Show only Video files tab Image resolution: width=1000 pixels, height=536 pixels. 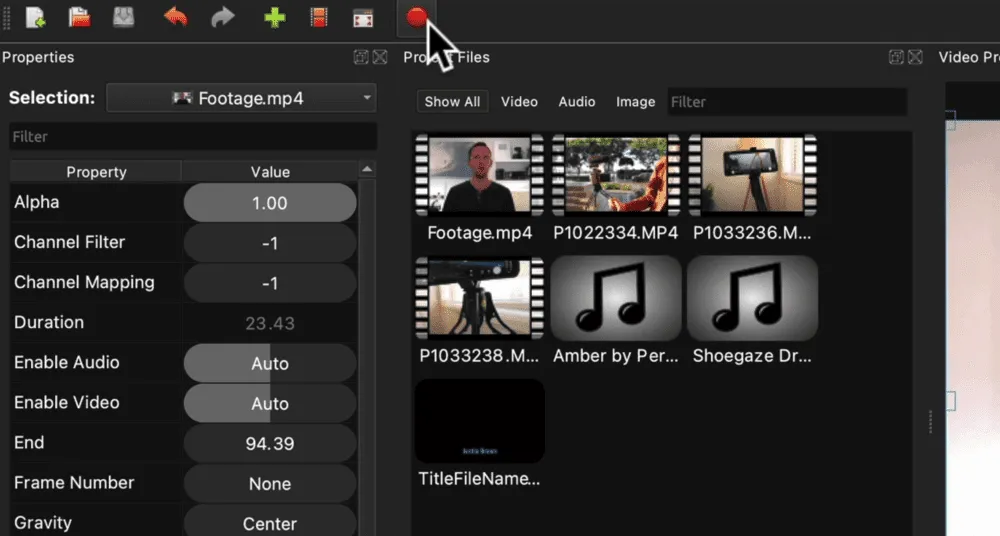pos(519,101)
